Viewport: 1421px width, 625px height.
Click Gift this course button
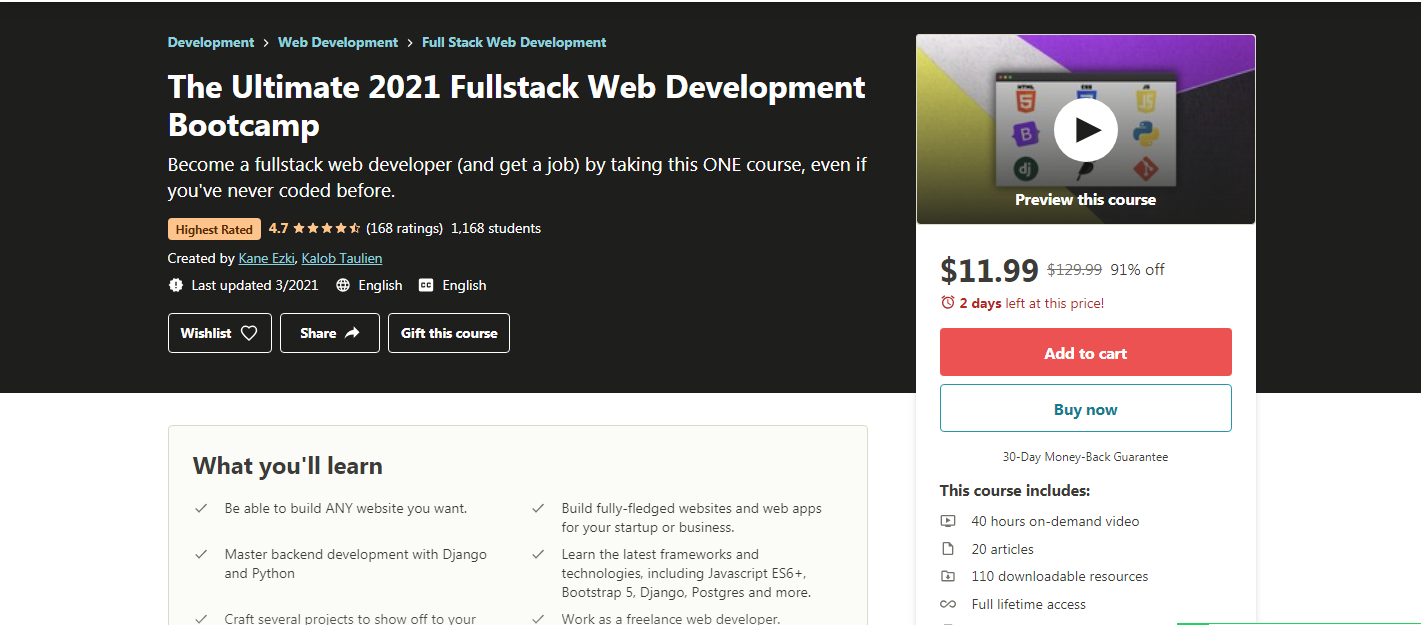click(449, 333)
